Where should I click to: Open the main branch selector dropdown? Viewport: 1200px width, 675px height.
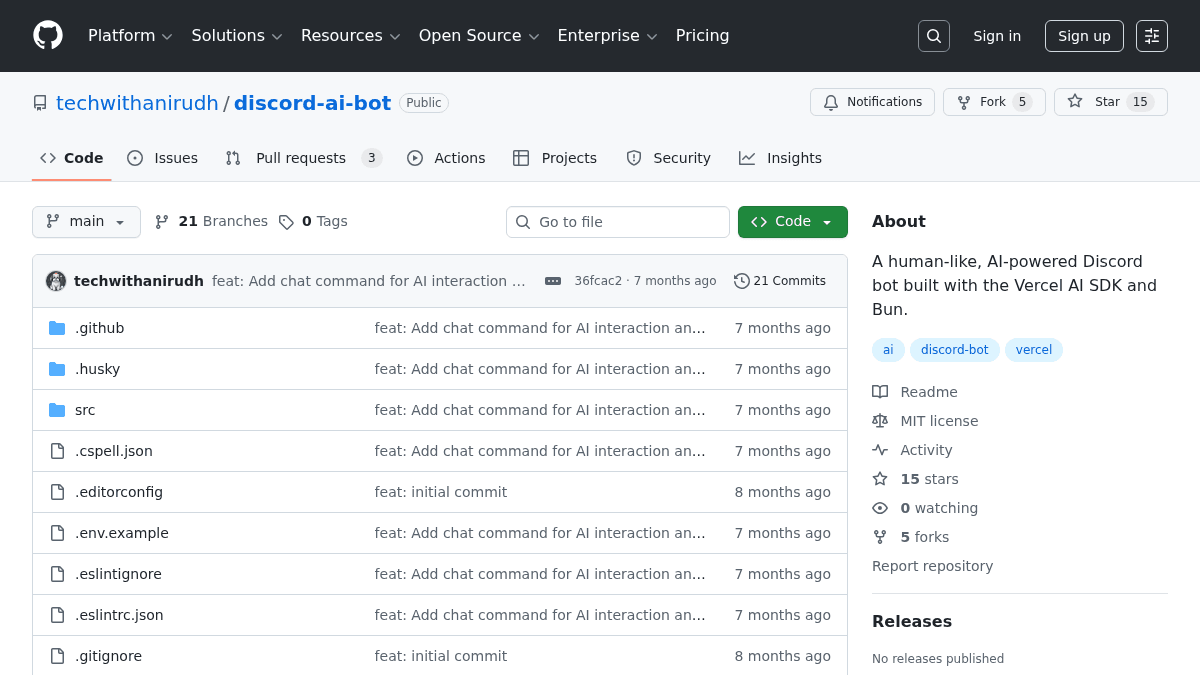coord(86,222)
